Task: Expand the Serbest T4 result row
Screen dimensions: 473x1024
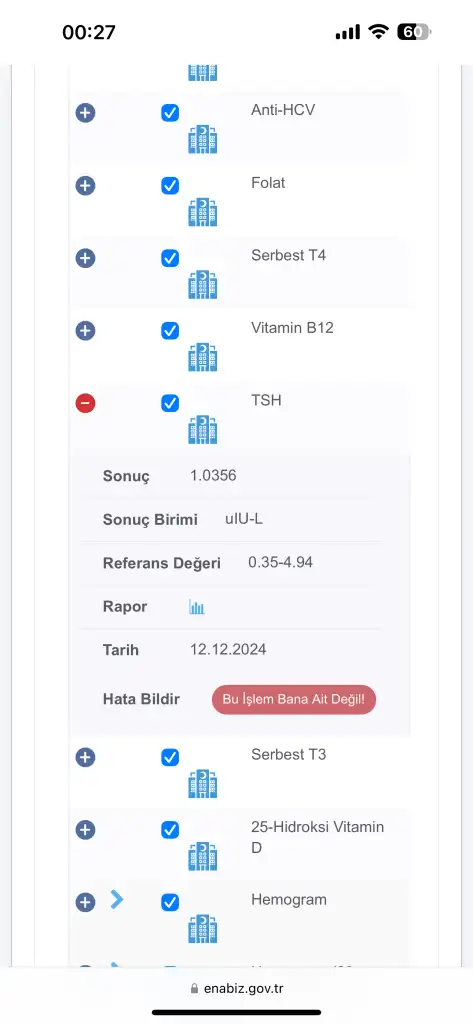Action: (86, 259)
